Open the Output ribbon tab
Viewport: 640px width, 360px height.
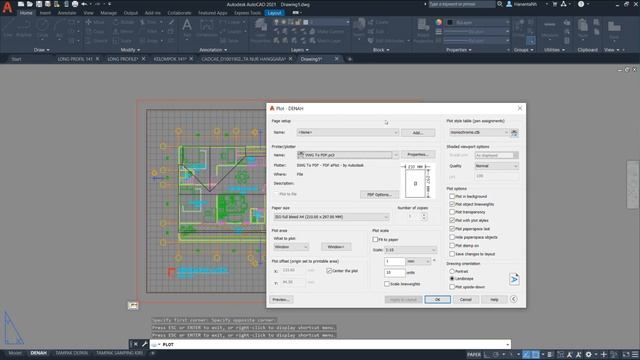tap(131, 13)
